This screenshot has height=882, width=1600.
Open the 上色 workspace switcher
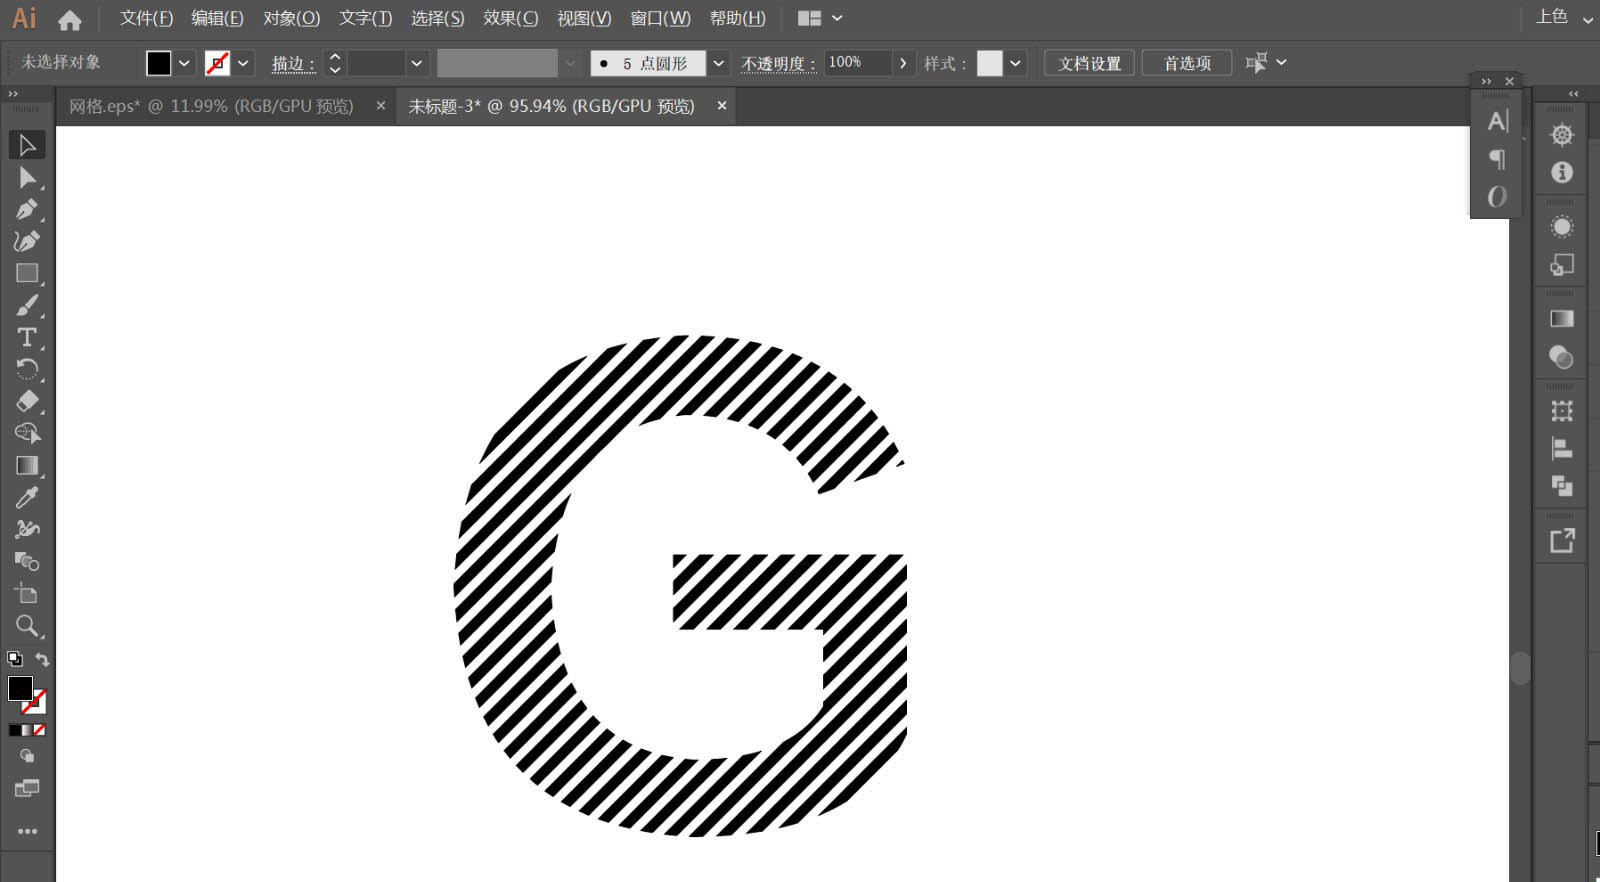pyautogui.click(x=1565, y=17)
